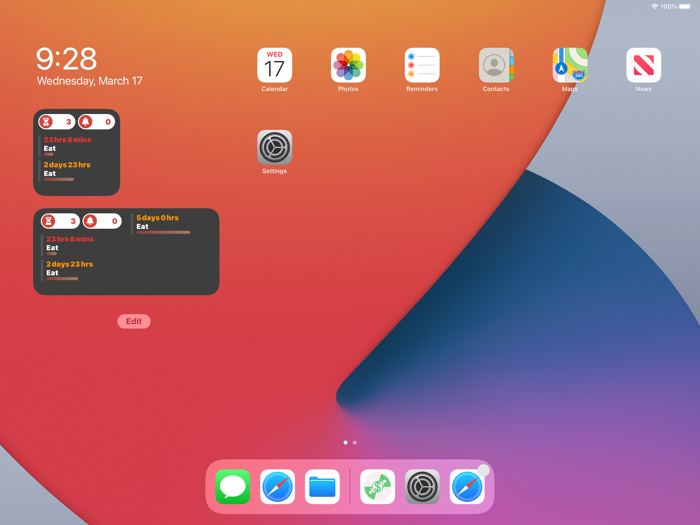This screenshot has height=525, width=700.
Task: Open Settings from the home screen grid
Action: (275, 147)
